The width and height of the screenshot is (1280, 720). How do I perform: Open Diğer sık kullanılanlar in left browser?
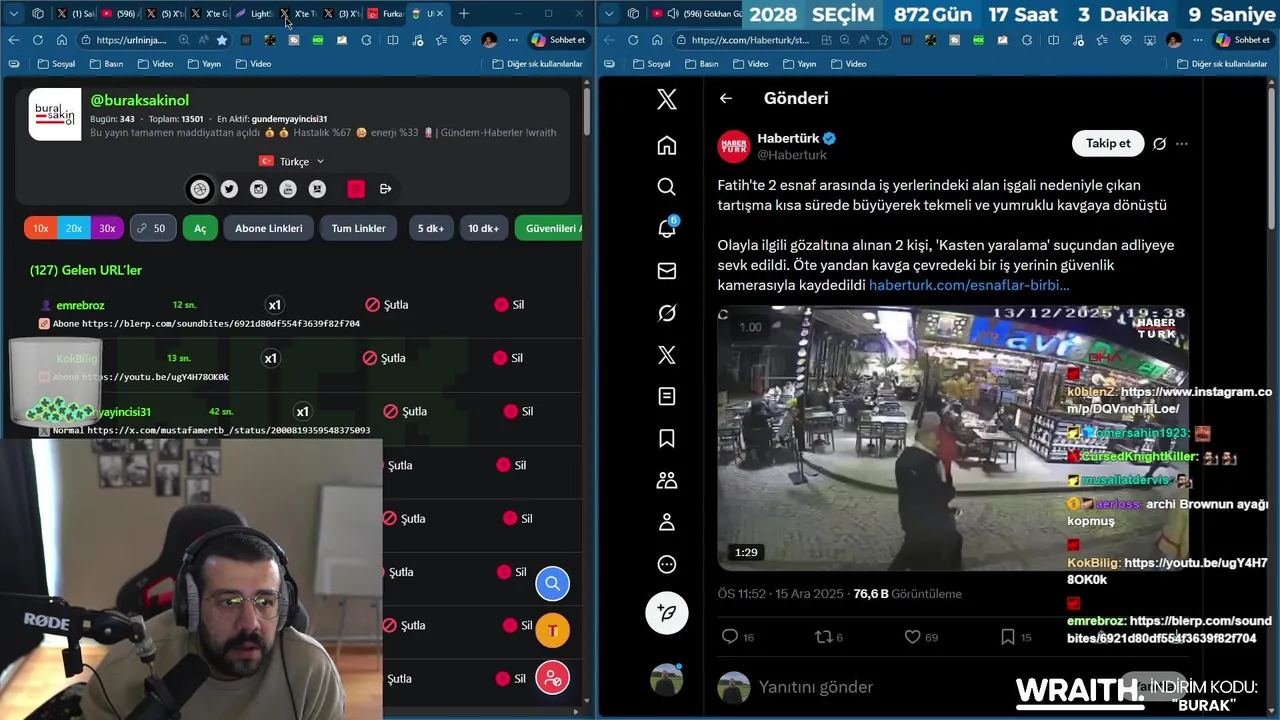tap(537, 63)
